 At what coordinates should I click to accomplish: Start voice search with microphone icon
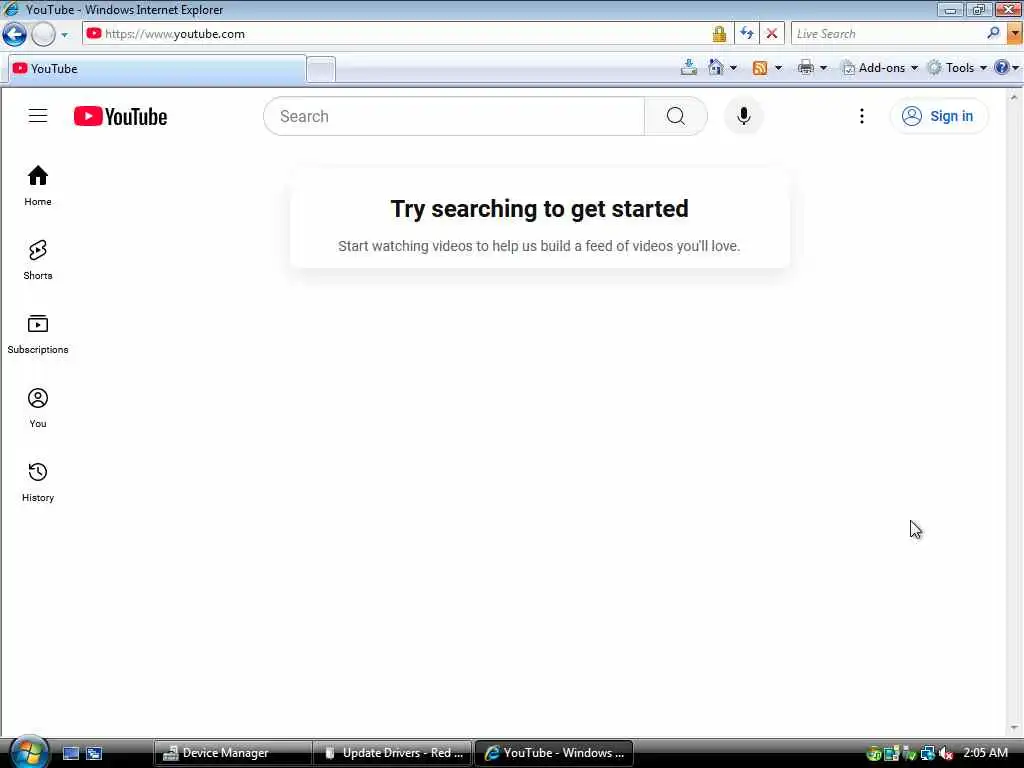tap(743, 116)
